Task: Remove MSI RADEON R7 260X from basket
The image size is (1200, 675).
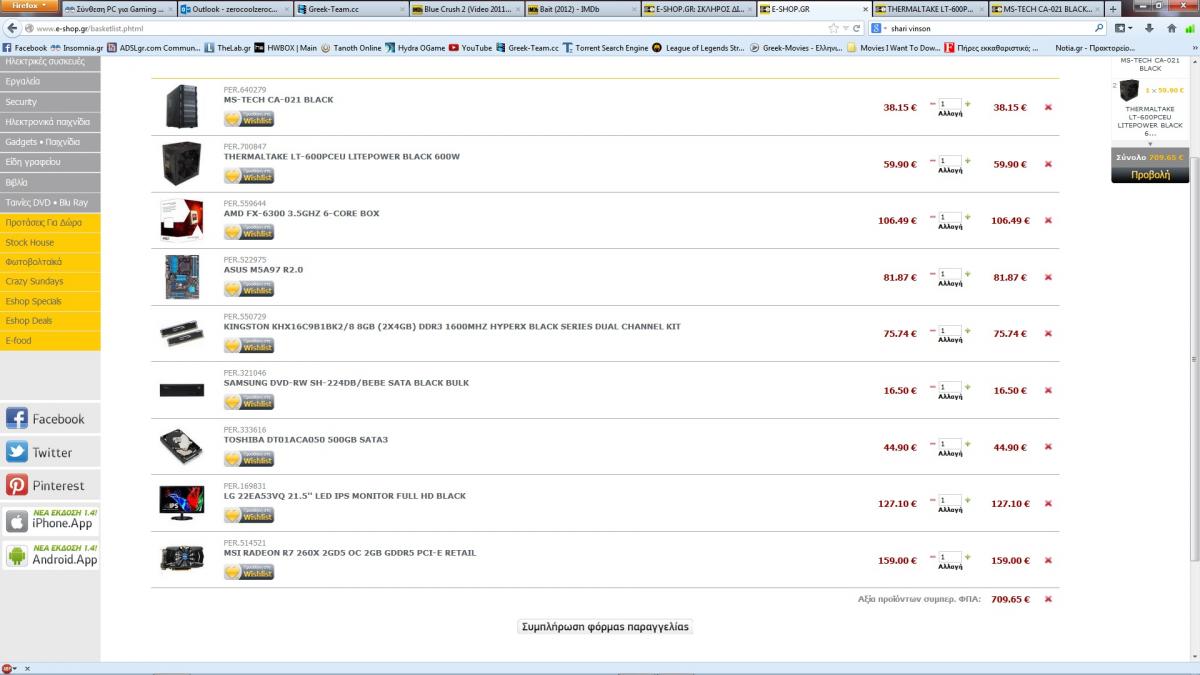Action: point(1048,561)
